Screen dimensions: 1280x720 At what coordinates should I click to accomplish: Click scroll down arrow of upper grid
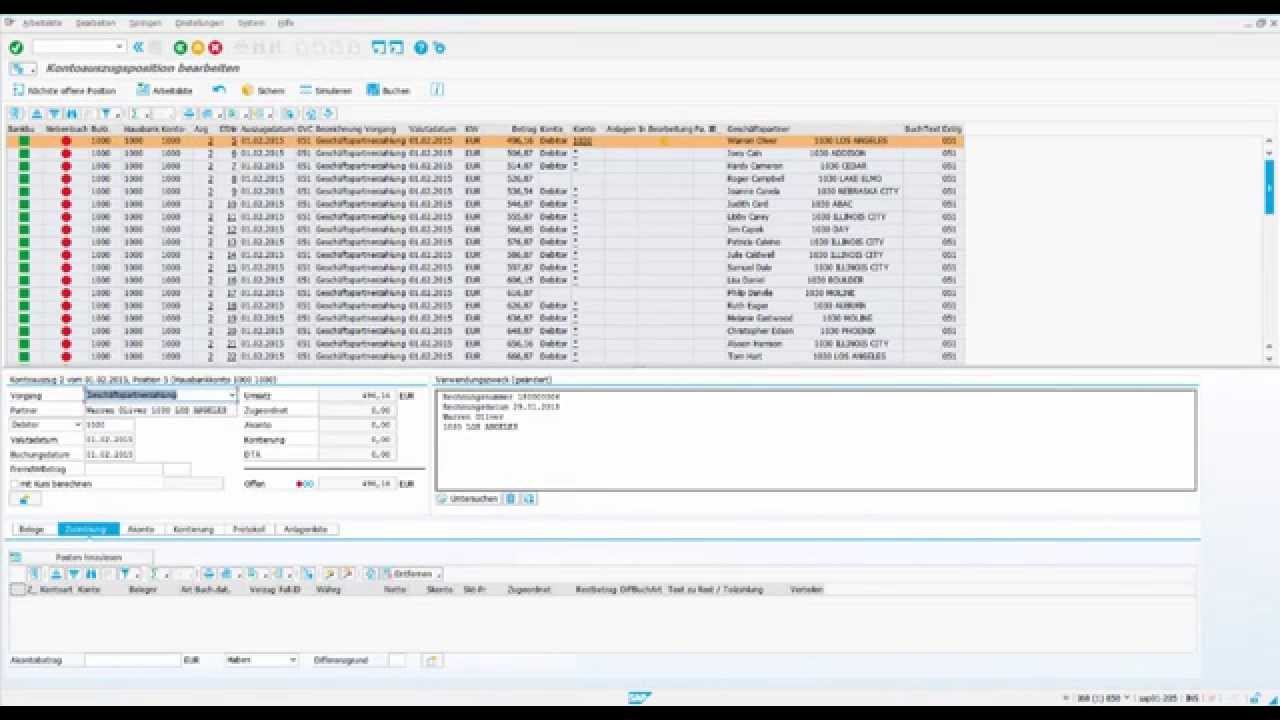[1270, 358]
